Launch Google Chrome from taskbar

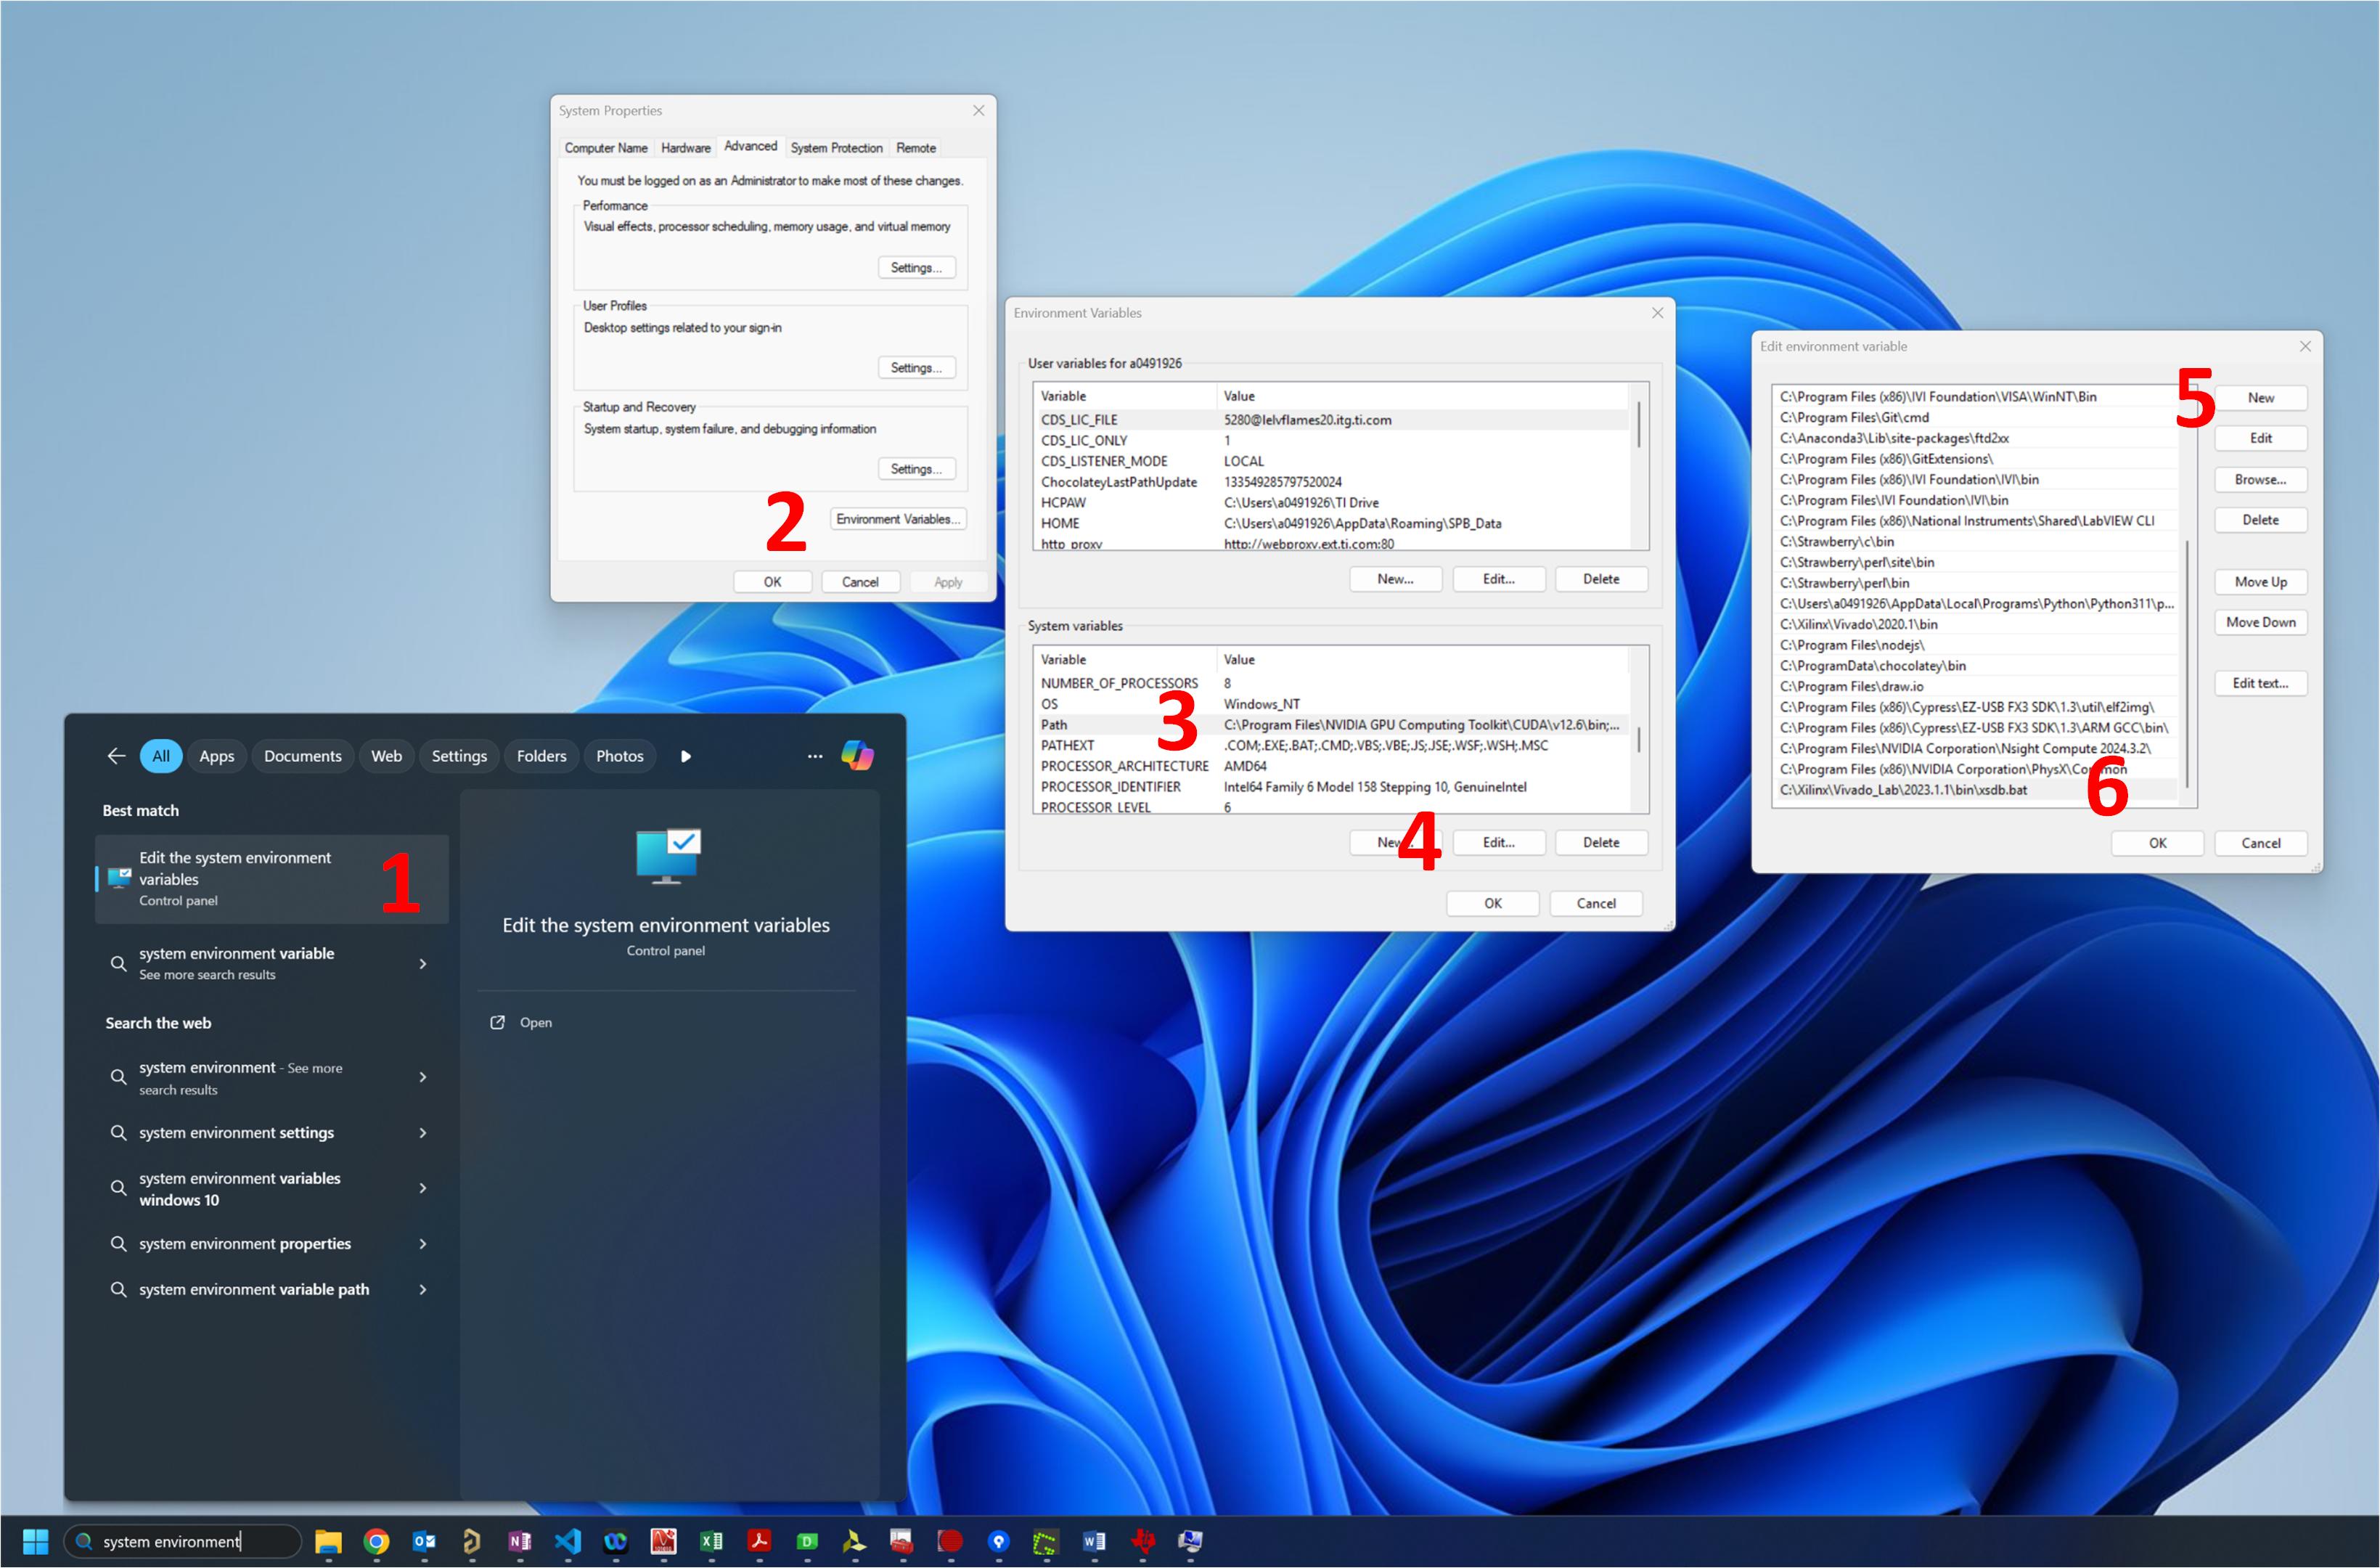[376, 1541]
